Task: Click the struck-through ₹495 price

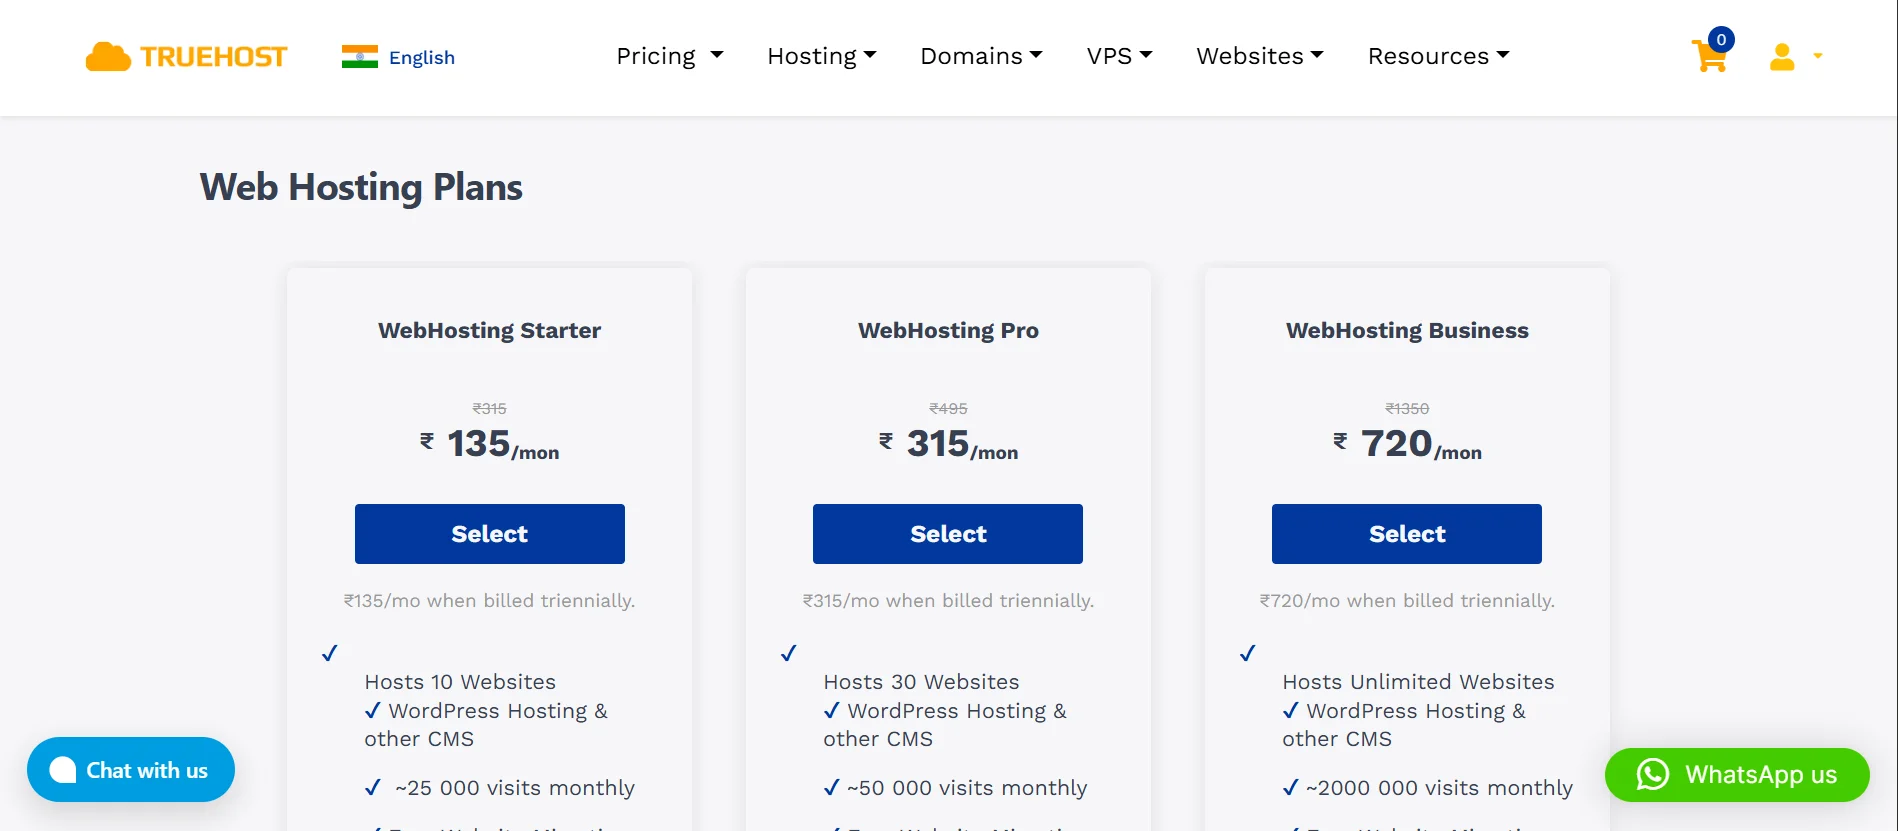Action: pyautogui.click(x=948, y=409)
